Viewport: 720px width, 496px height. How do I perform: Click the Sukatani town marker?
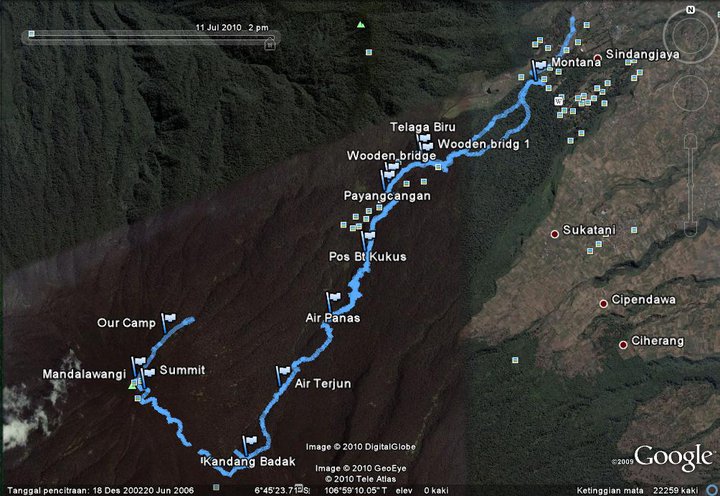pyautogui.click(x=555, y=234)
